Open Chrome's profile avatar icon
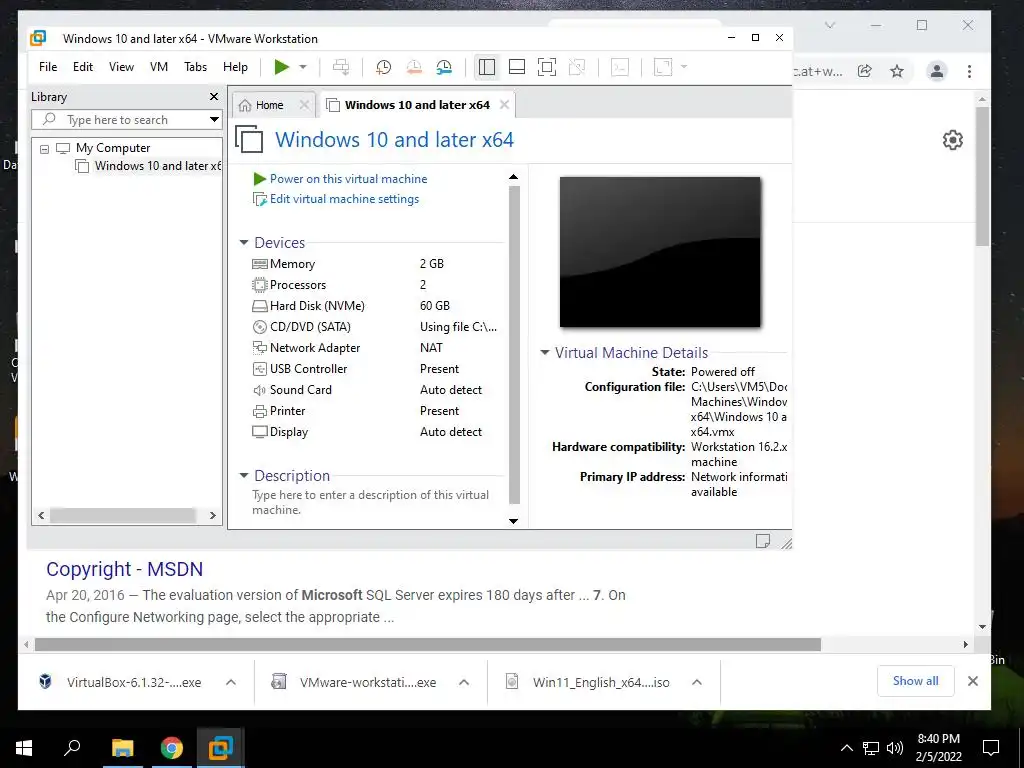 pyautogui.click(x=936, y=71)
